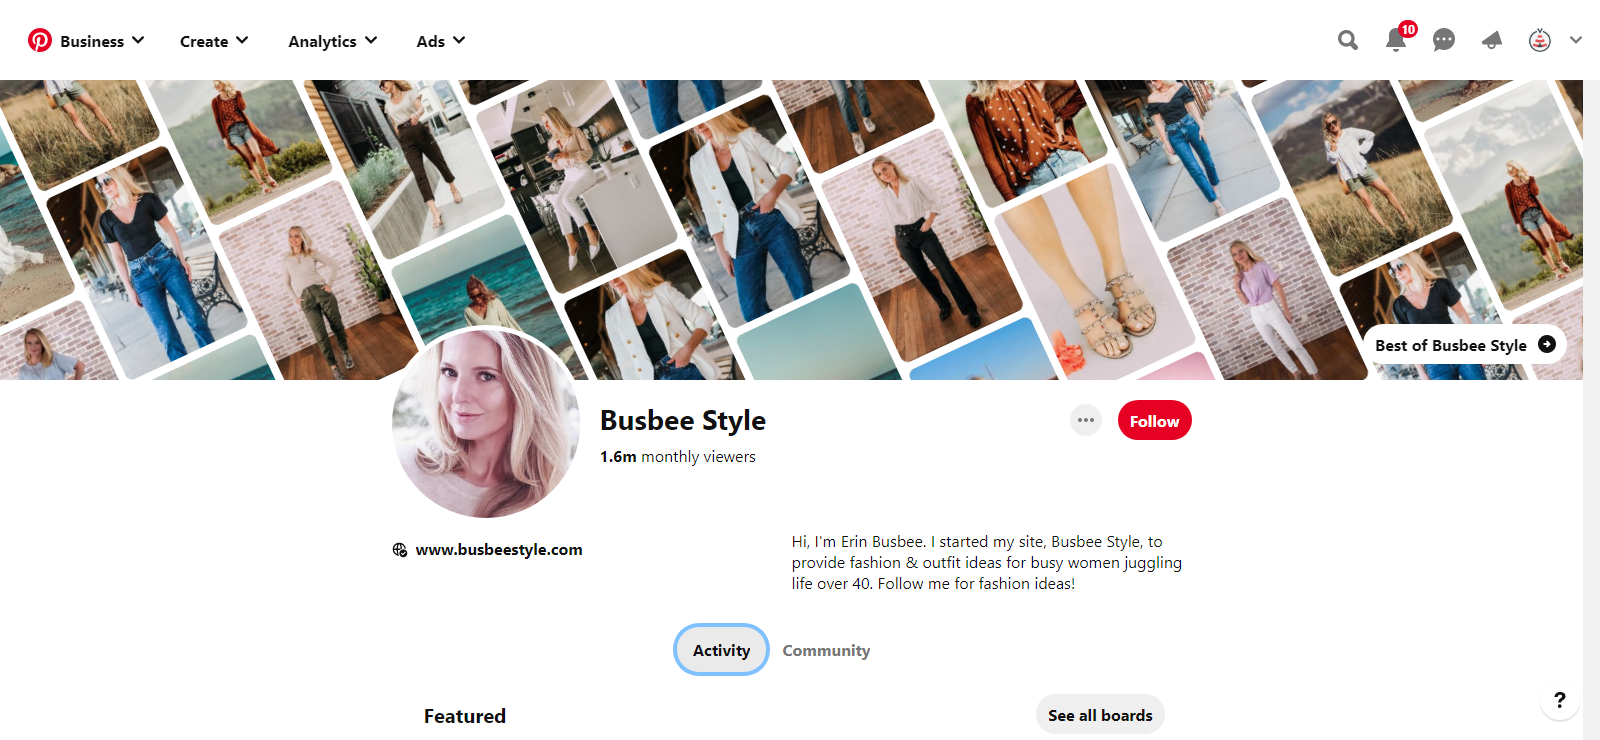Click the question mark help button

pyautogui.click(x=1559, y=700)
